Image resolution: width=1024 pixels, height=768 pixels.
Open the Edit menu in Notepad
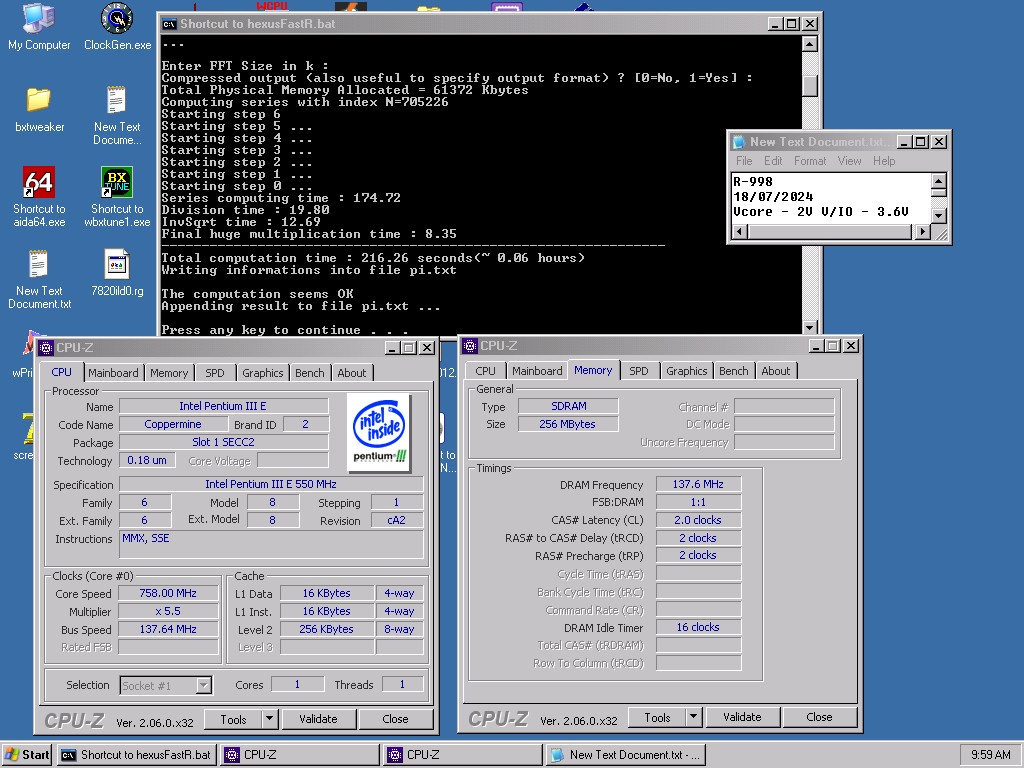pos(773,161)
